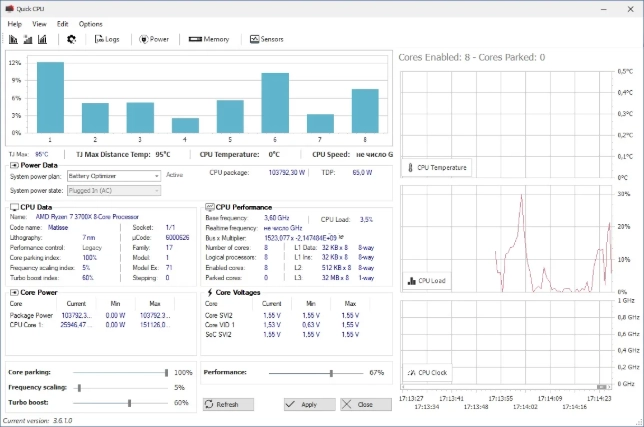Open the System power state dropdown
This screenshot has width=644, height=427.
pyautogui.click(x=113, y=189)
